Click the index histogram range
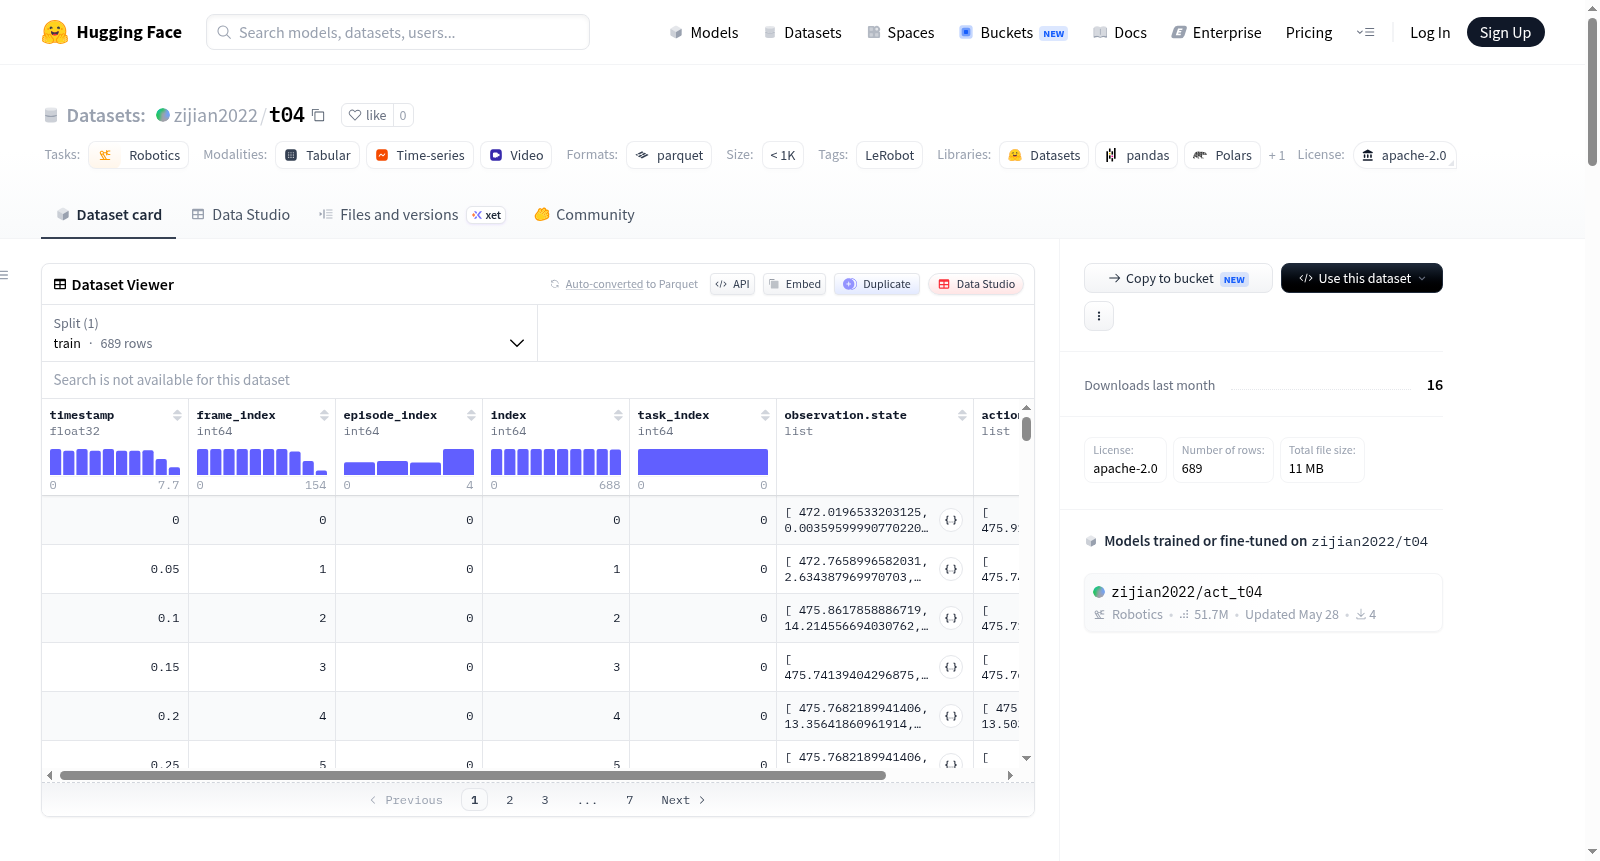1600x861 pixels. coord(556,462)
